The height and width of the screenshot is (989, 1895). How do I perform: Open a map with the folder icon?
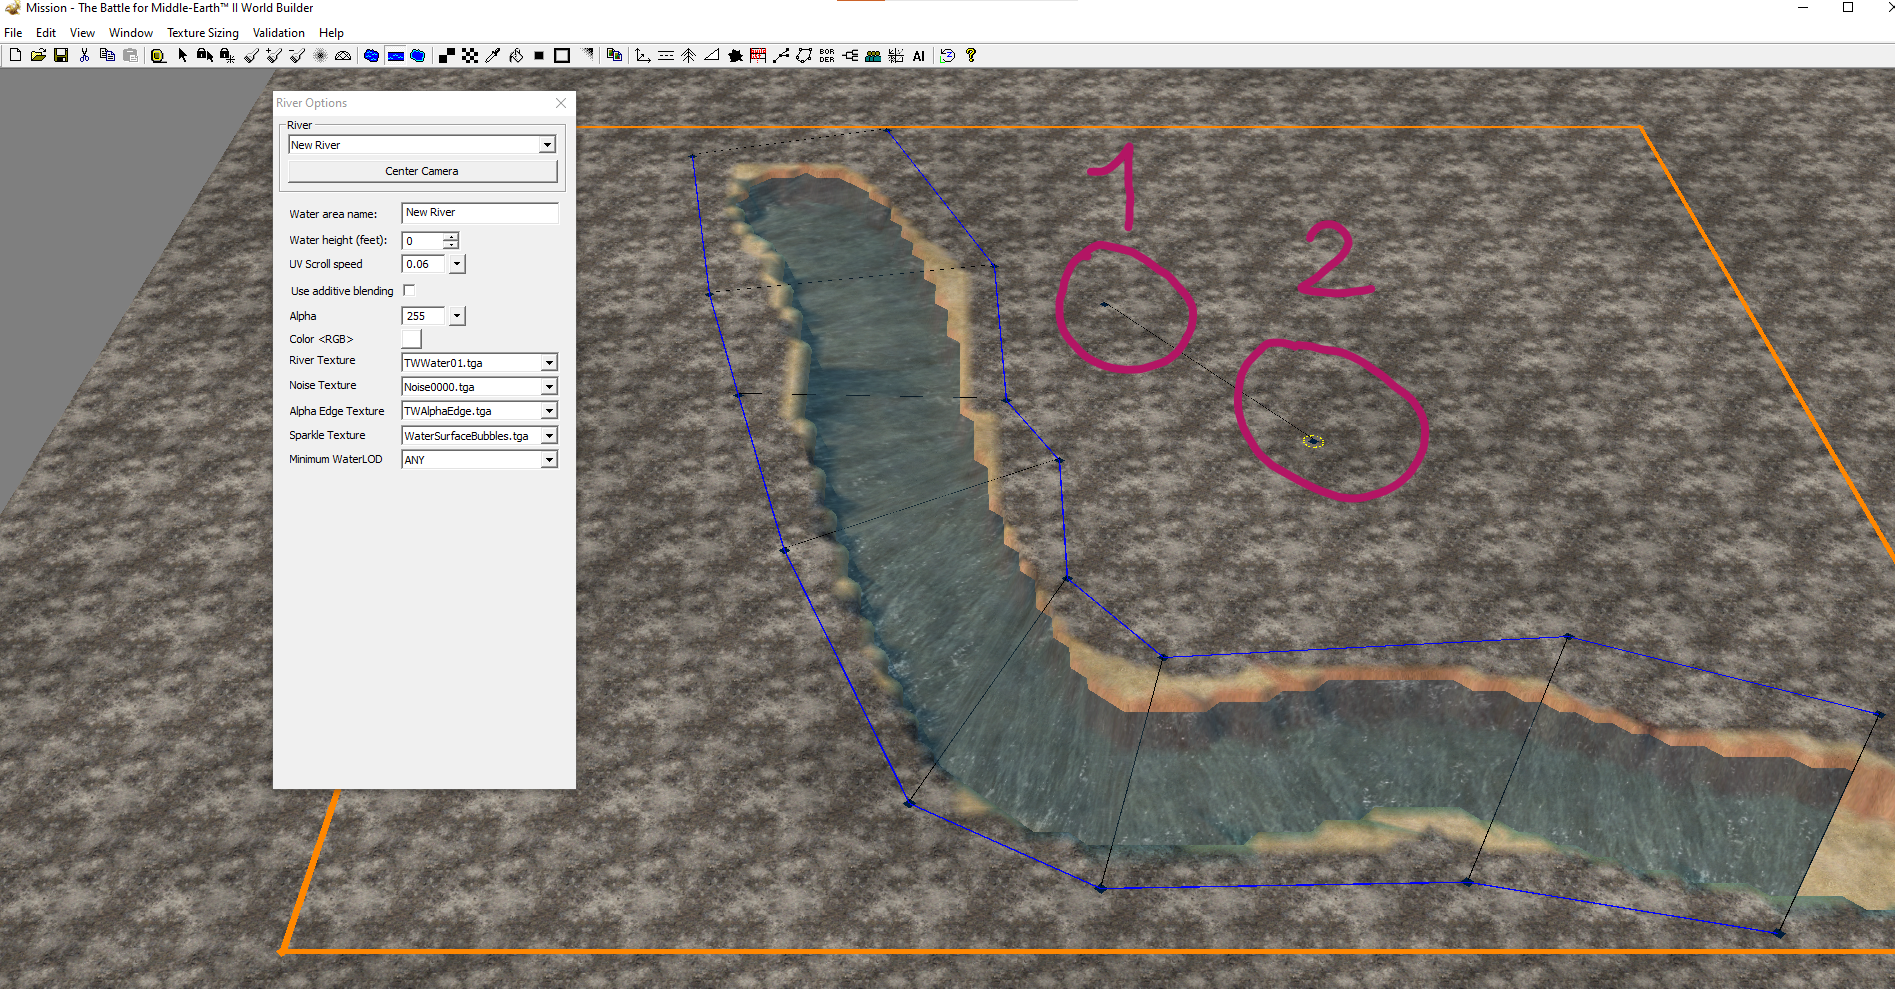pyautogui.click(x=38, y=56)
